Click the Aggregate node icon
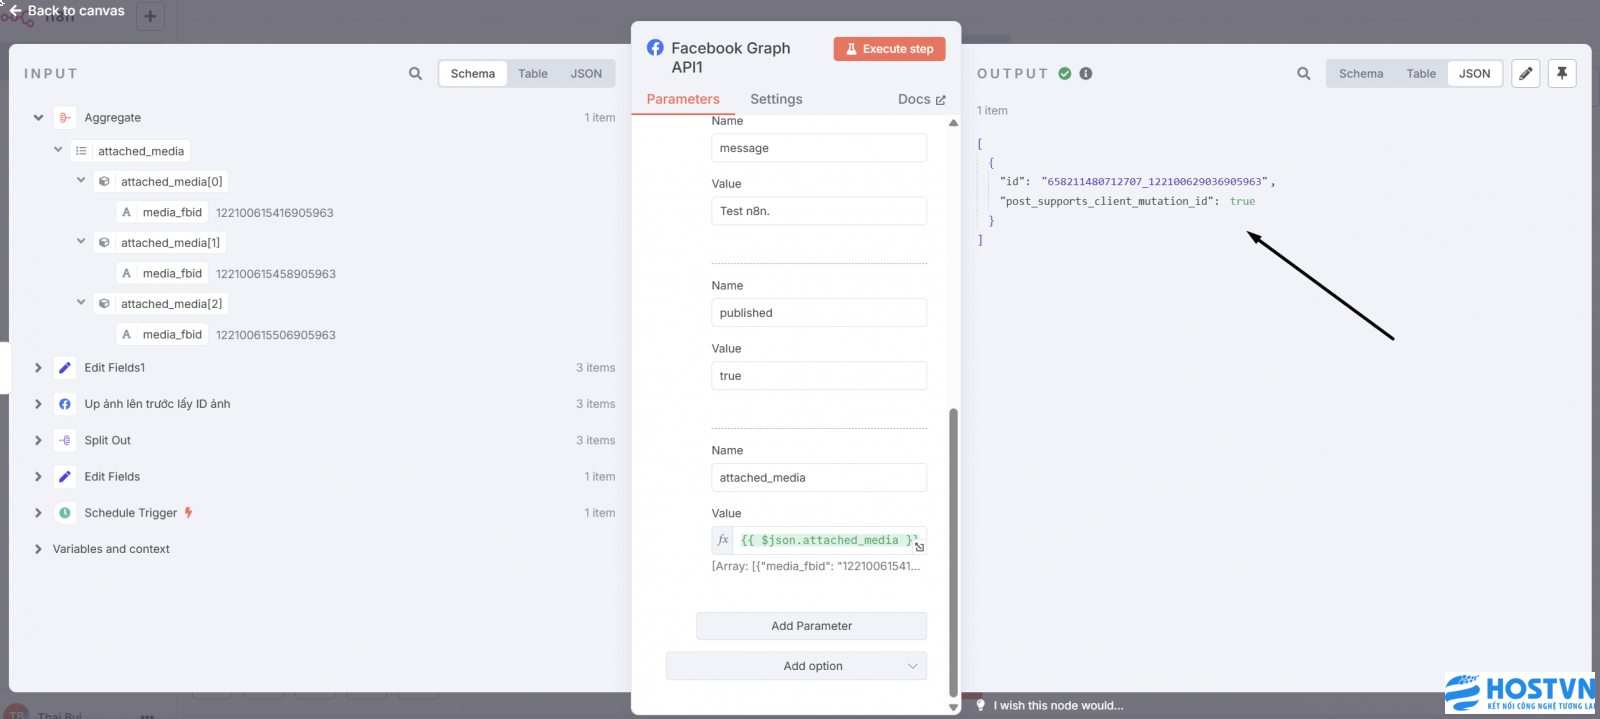 [x=65, y=118]
